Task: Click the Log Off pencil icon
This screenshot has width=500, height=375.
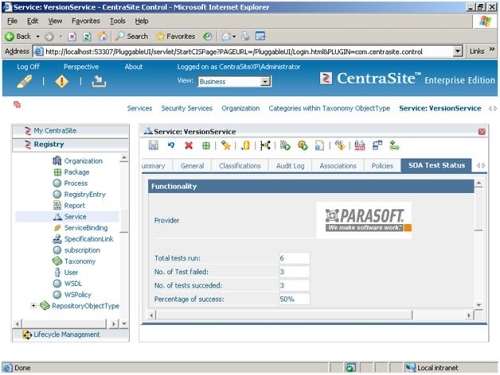Action: pyautogui.click(x=25, y=81)
